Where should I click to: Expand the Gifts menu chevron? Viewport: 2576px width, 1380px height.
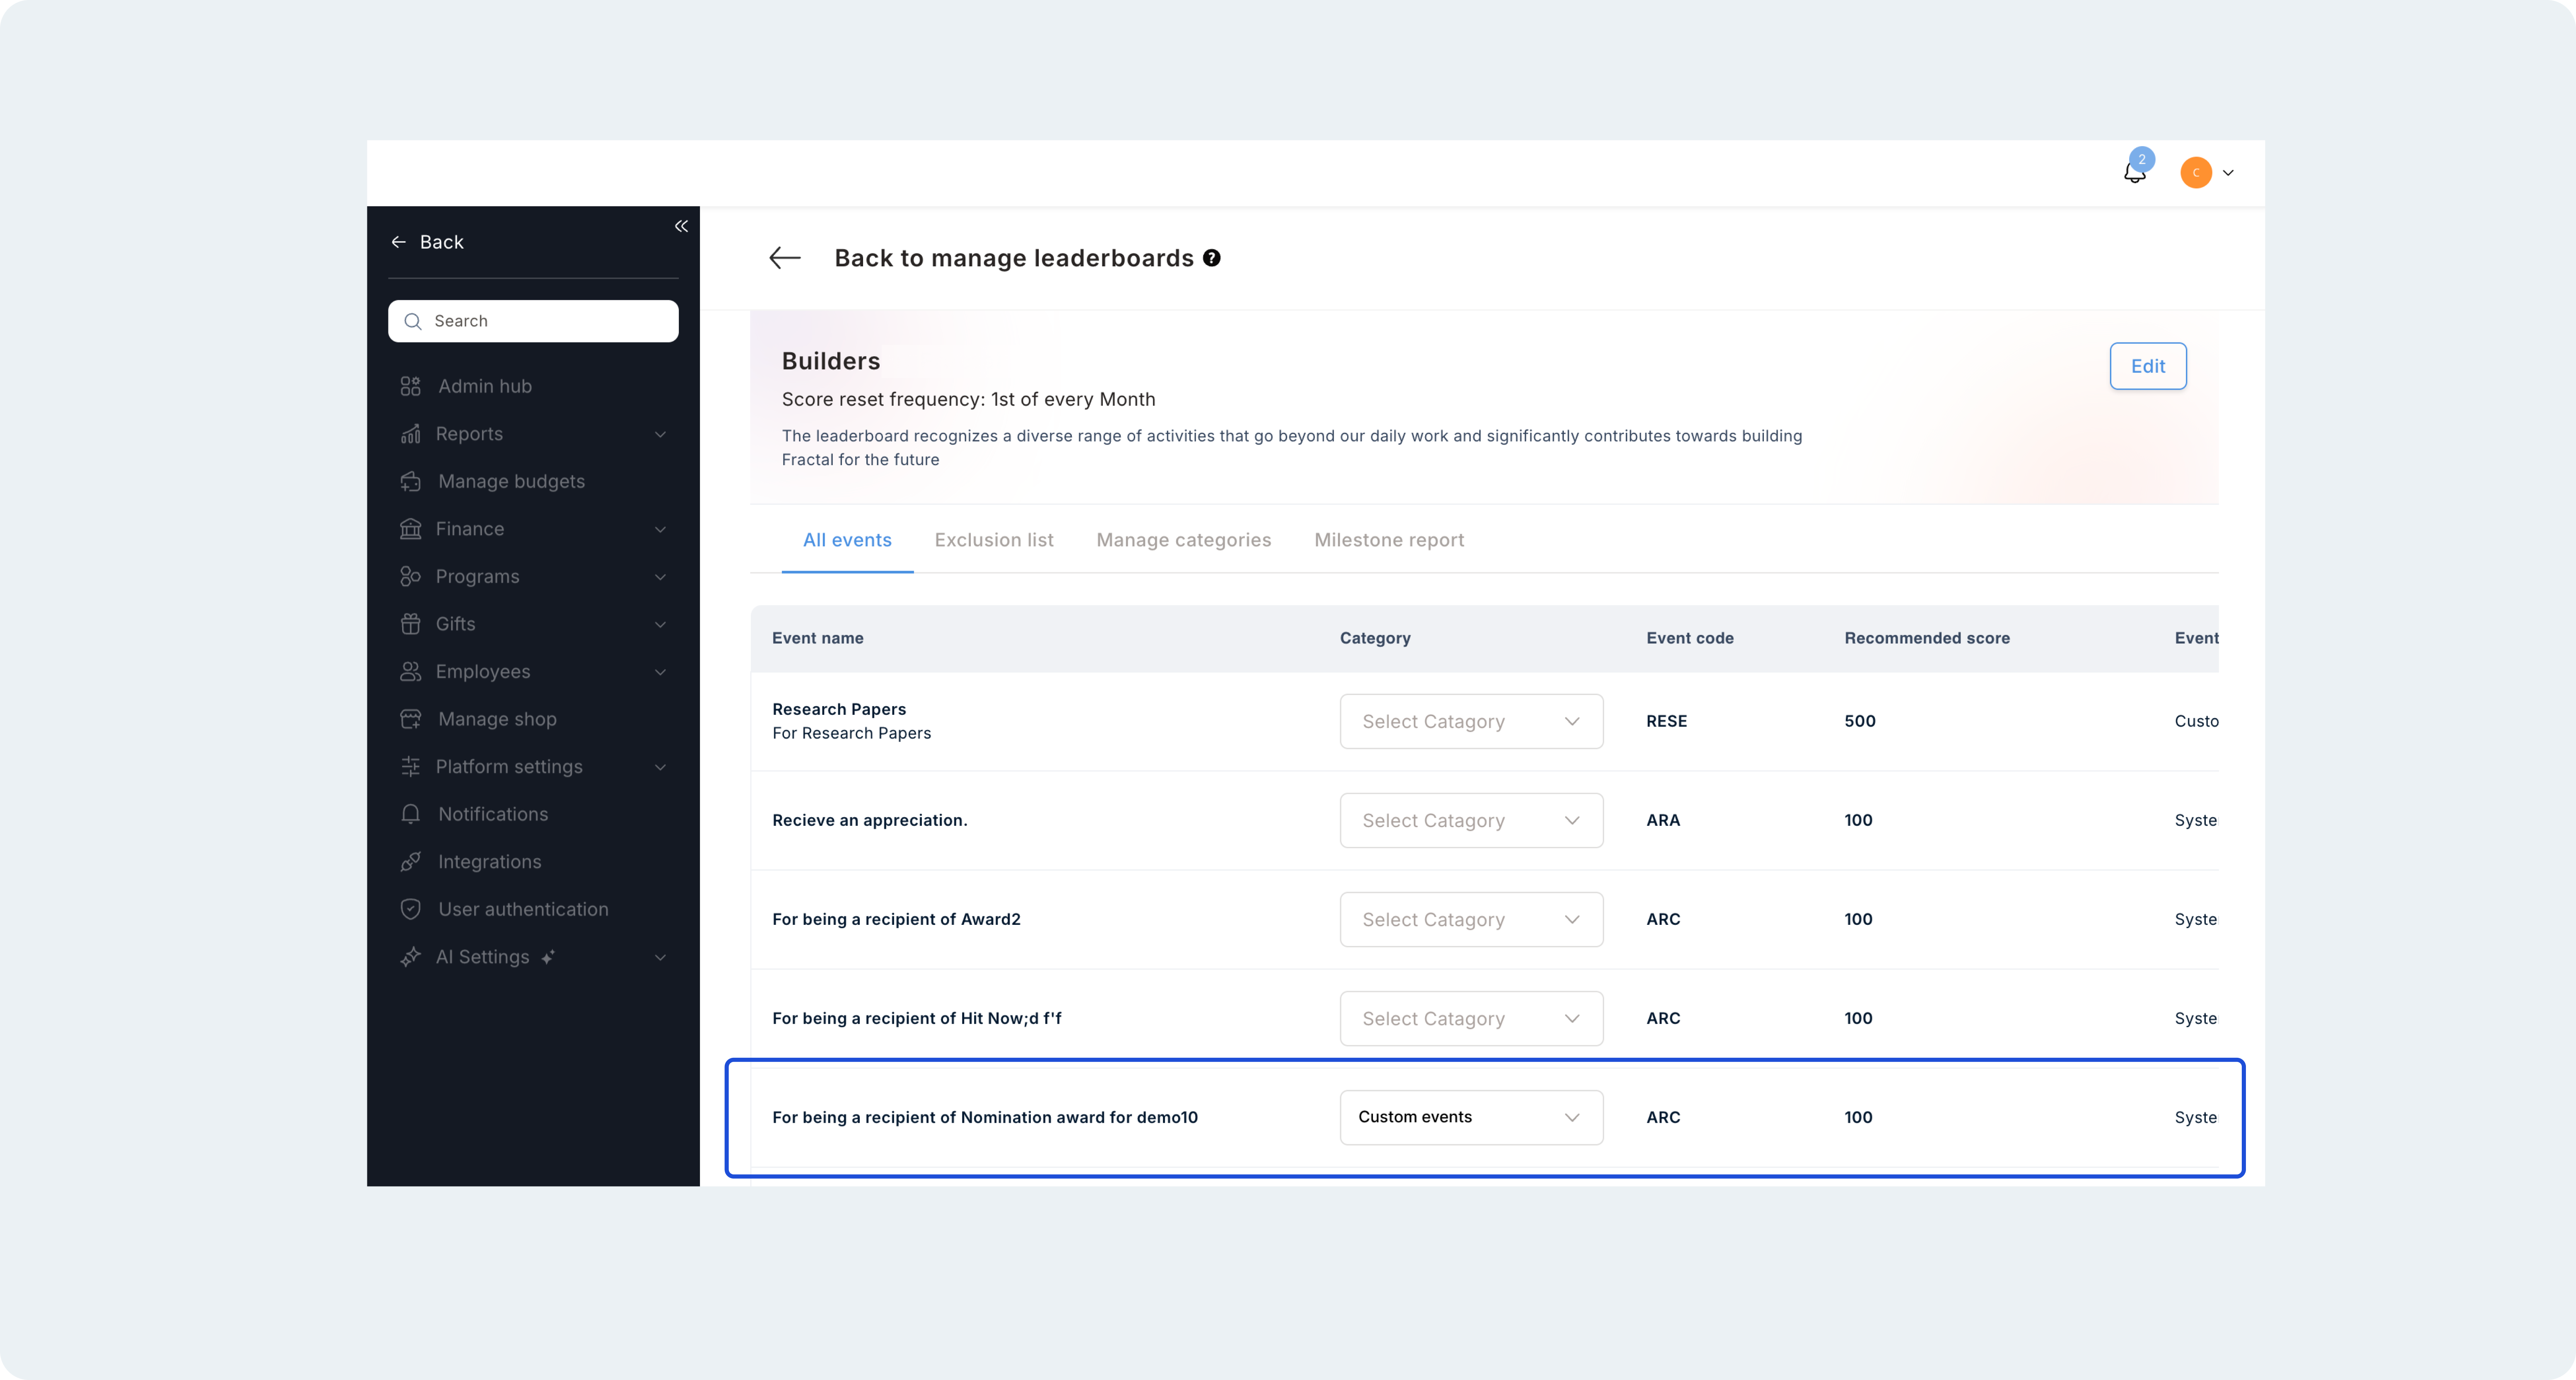pos(660,624)
